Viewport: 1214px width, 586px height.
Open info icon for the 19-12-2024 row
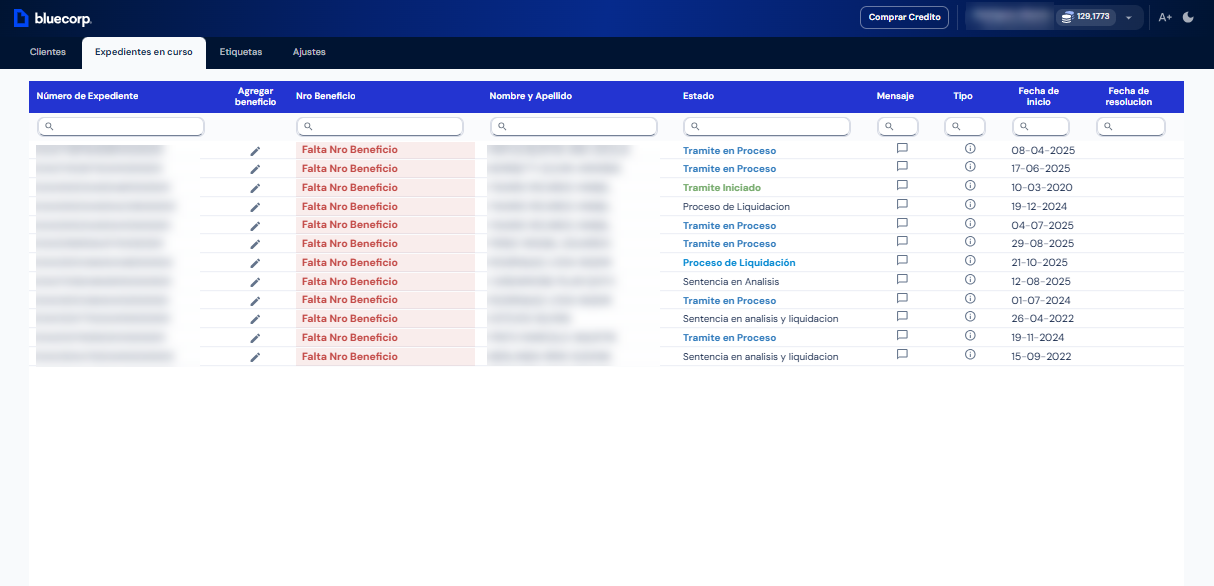(x=970, y=204)
